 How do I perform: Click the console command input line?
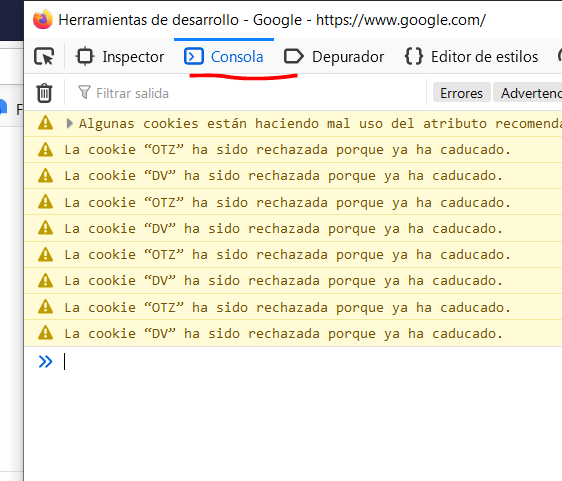(312, 361)
